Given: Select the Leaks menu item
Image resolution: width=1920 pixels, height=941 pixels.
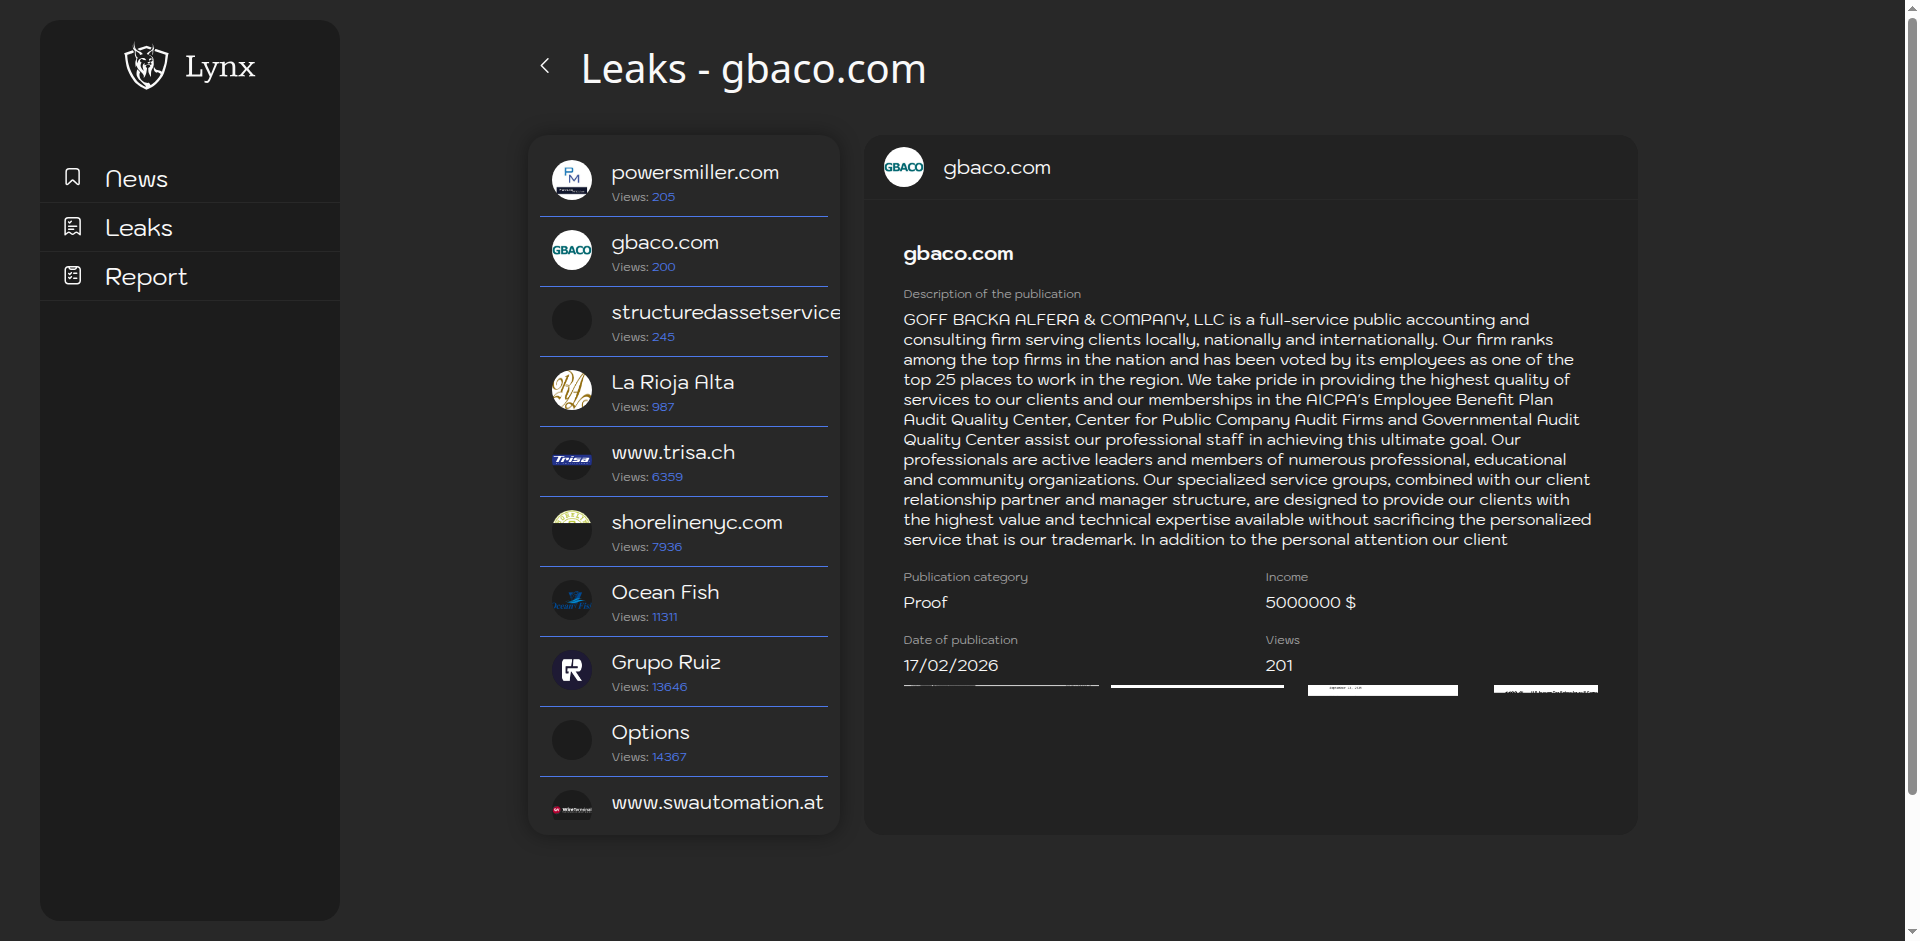Looking at the screenshot, I should coord(139,228).
